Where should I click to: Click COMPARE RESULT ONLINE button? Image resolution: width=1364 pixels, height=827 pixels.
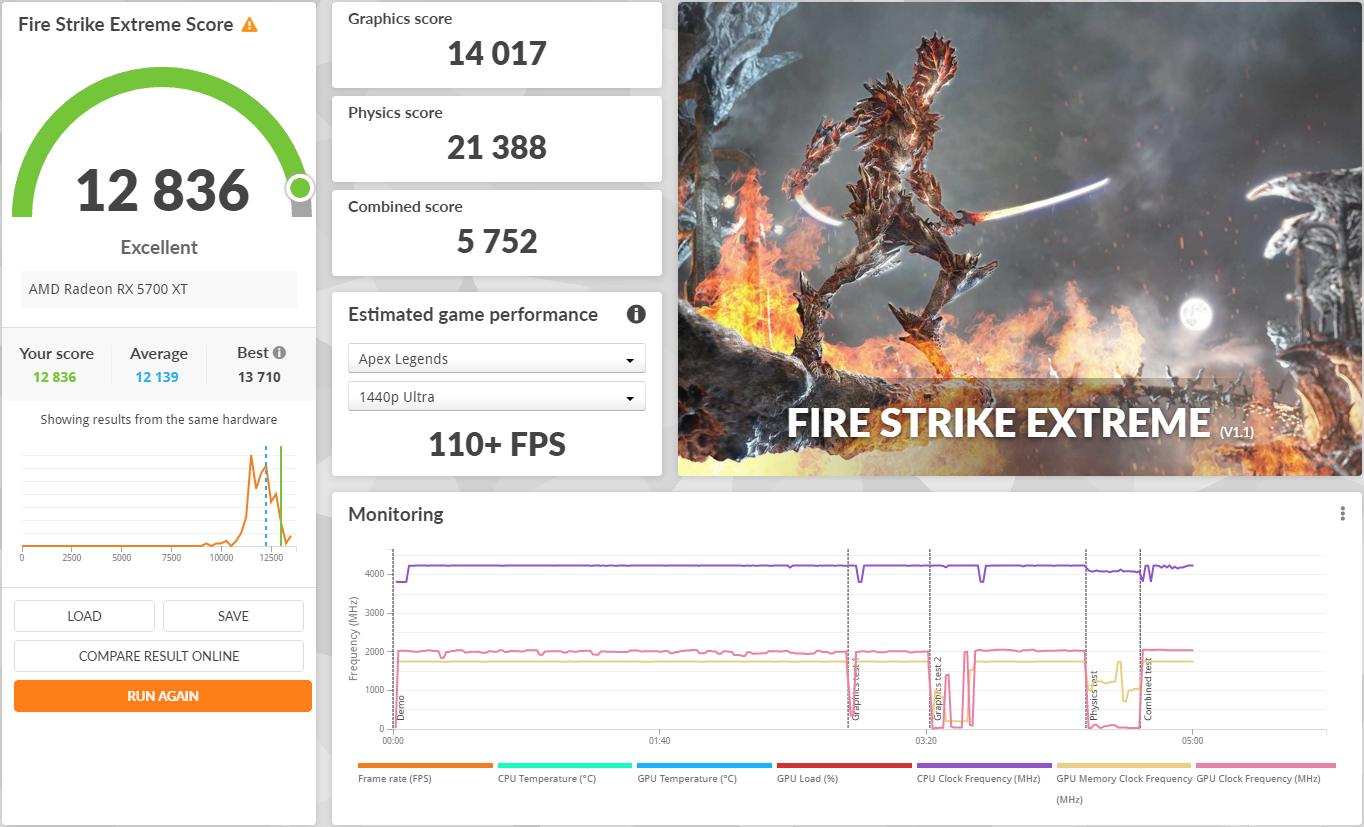[159, 656]
